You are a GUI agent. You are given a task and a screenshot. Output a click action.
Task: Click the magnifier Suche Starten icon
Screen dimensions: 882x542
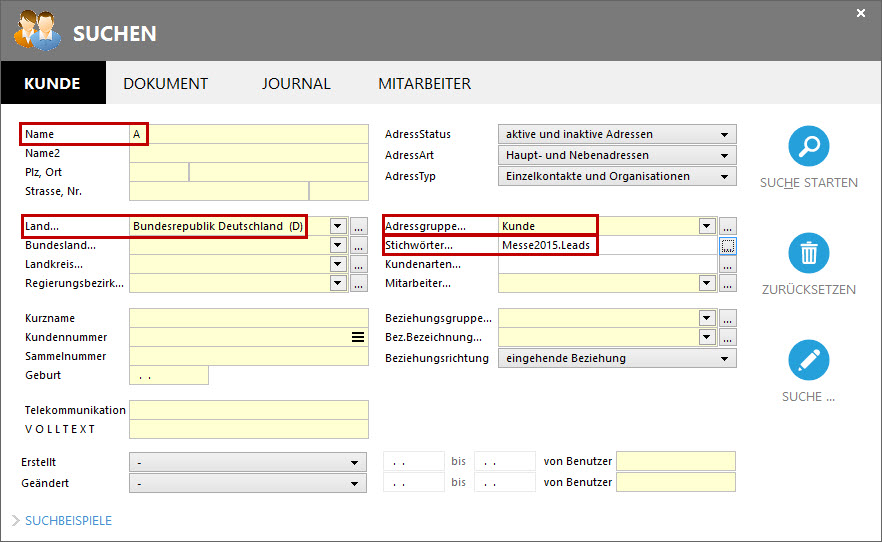pyautogui.click(x=808, y=146)
